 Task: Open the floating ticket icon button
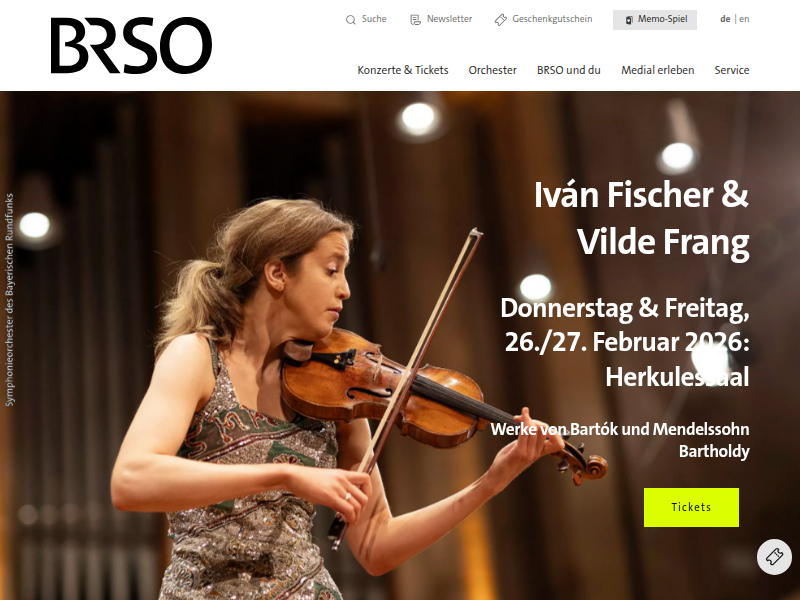tap(774, 557)
